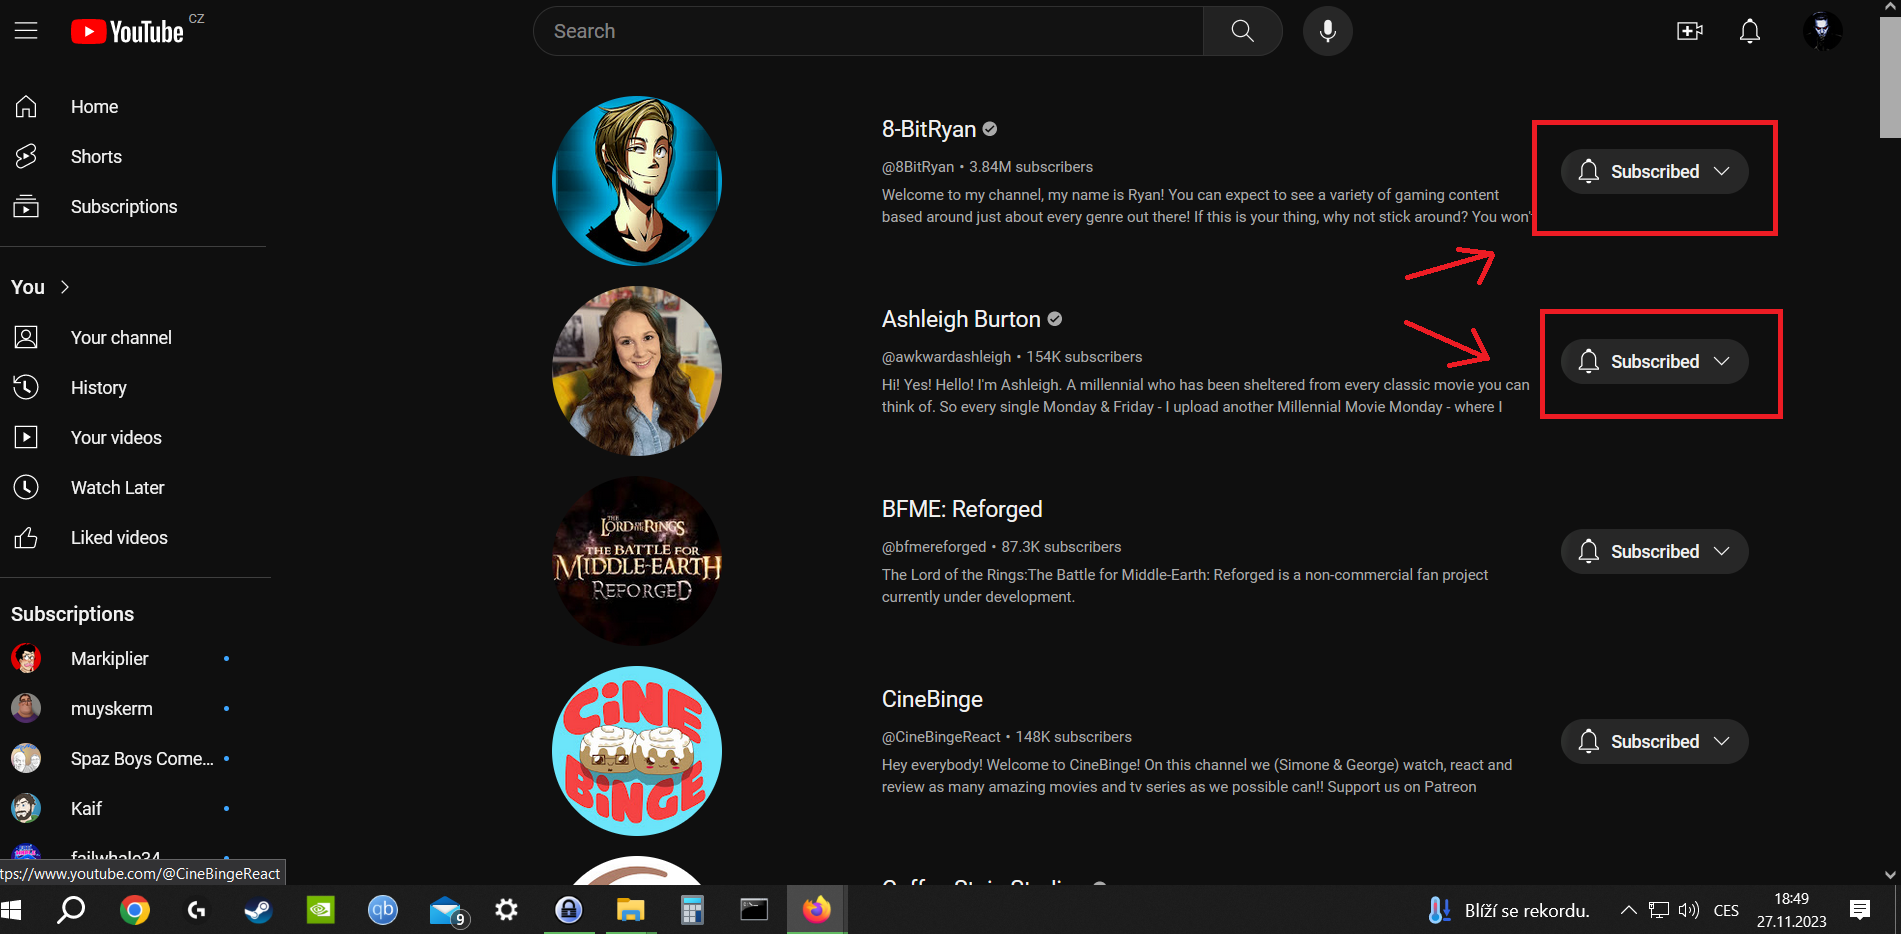Screen dimensions: 1901x934
Task: Launch Chrome from taskbar
Action: [135, 910]
